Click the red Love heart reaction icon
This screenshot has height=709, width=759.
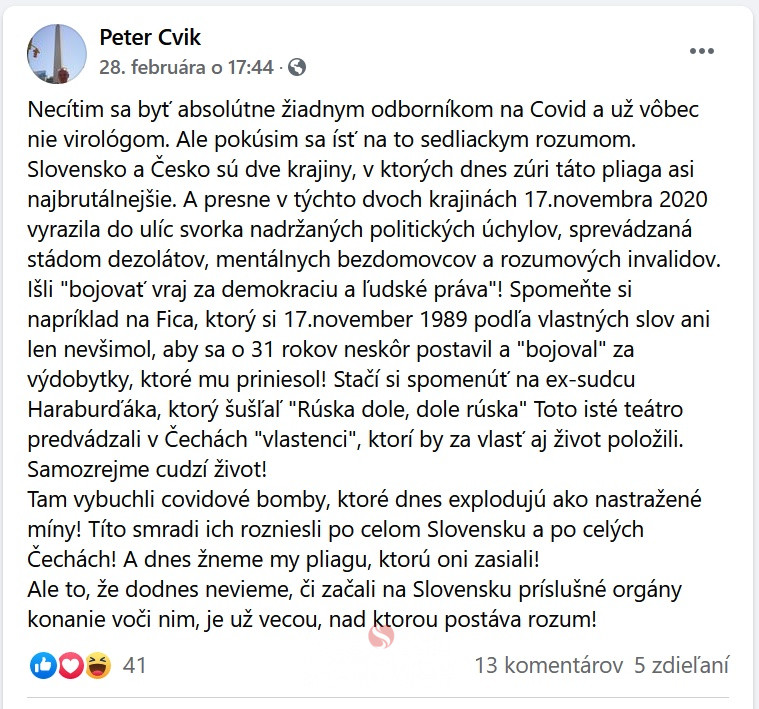(x=70, y=665)
